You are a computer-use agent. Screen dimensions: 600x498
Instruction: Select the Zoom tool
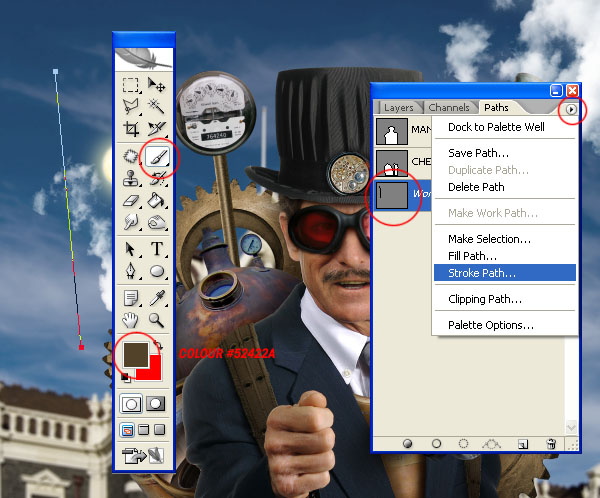tap(157, 320)
